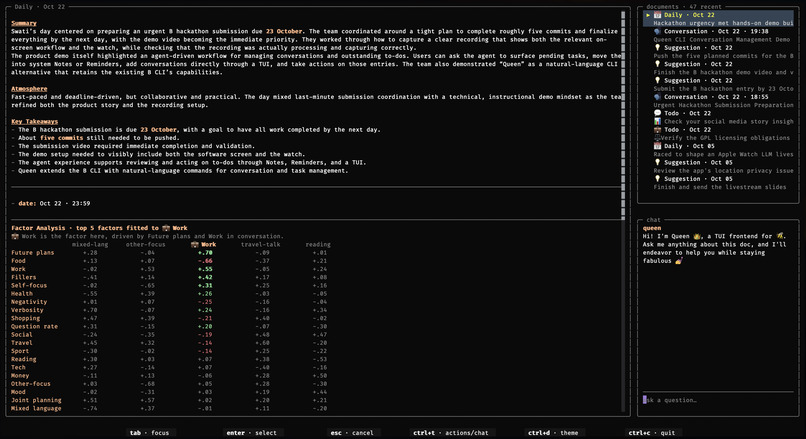806x439 pixels.
Task: Click the 'Self-focus' row label
Action: point(29,285)
